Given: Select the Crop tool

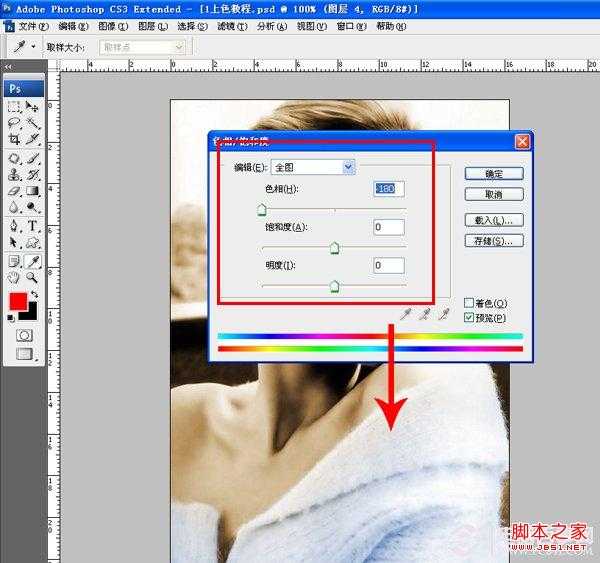Looking at the screenshot, I should 14,139.
